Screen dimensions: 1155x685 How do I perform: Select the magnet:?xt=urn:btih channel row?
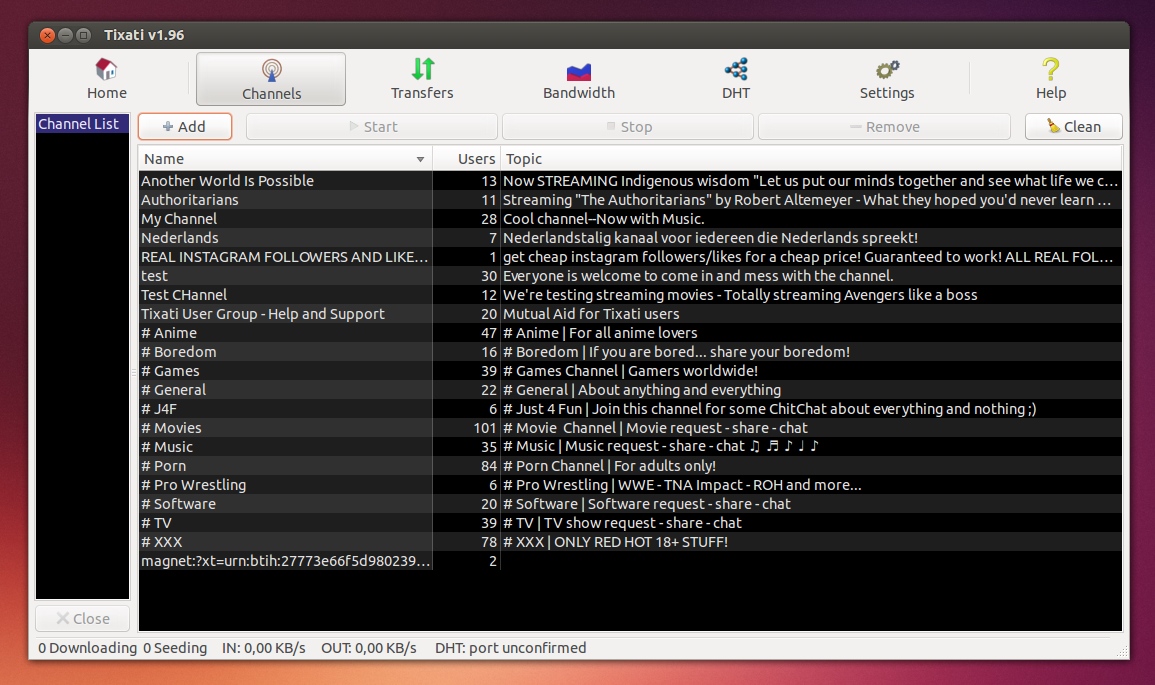tap(630, 561)
